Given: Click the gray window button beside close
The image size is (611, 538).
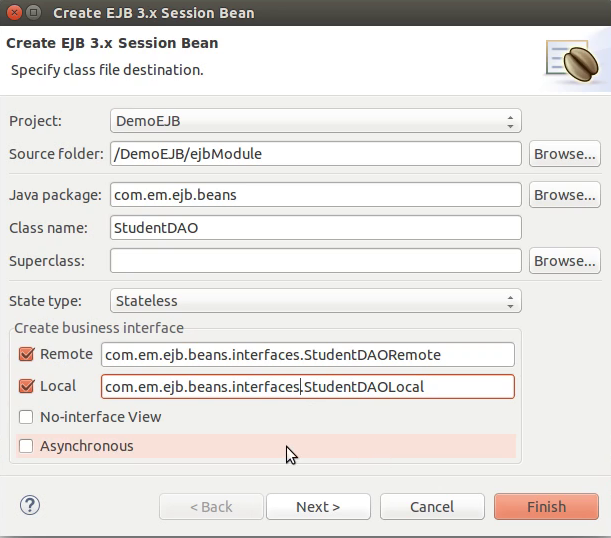Looking at the screenshot, I should [34, 13].
